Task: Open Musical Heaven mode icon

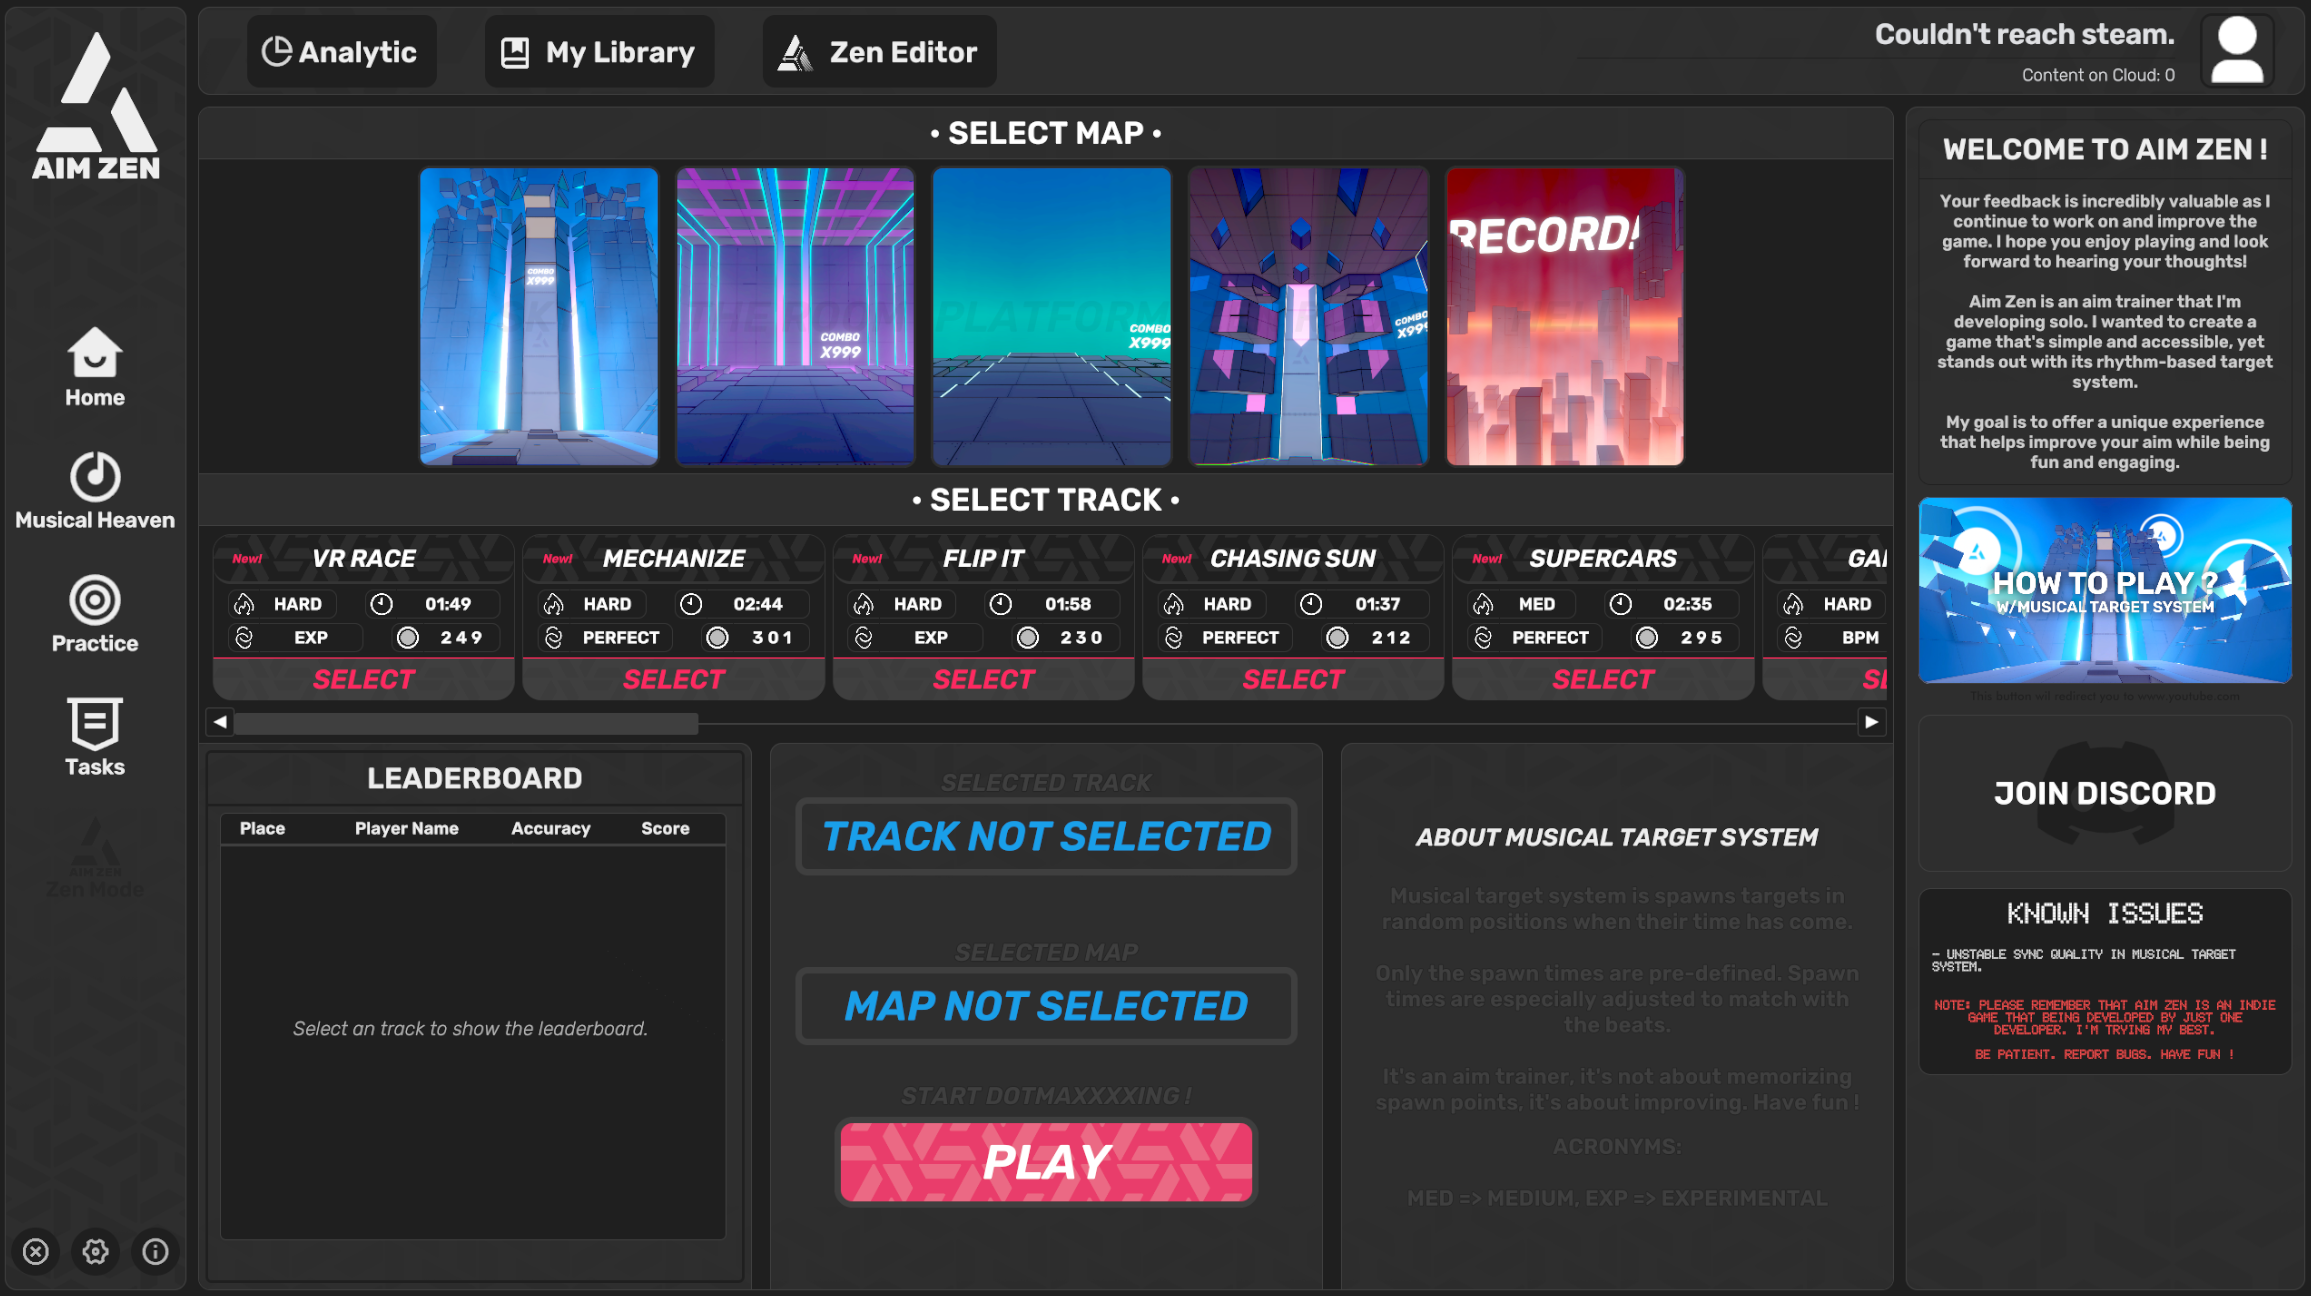Action: click(95, 477)
